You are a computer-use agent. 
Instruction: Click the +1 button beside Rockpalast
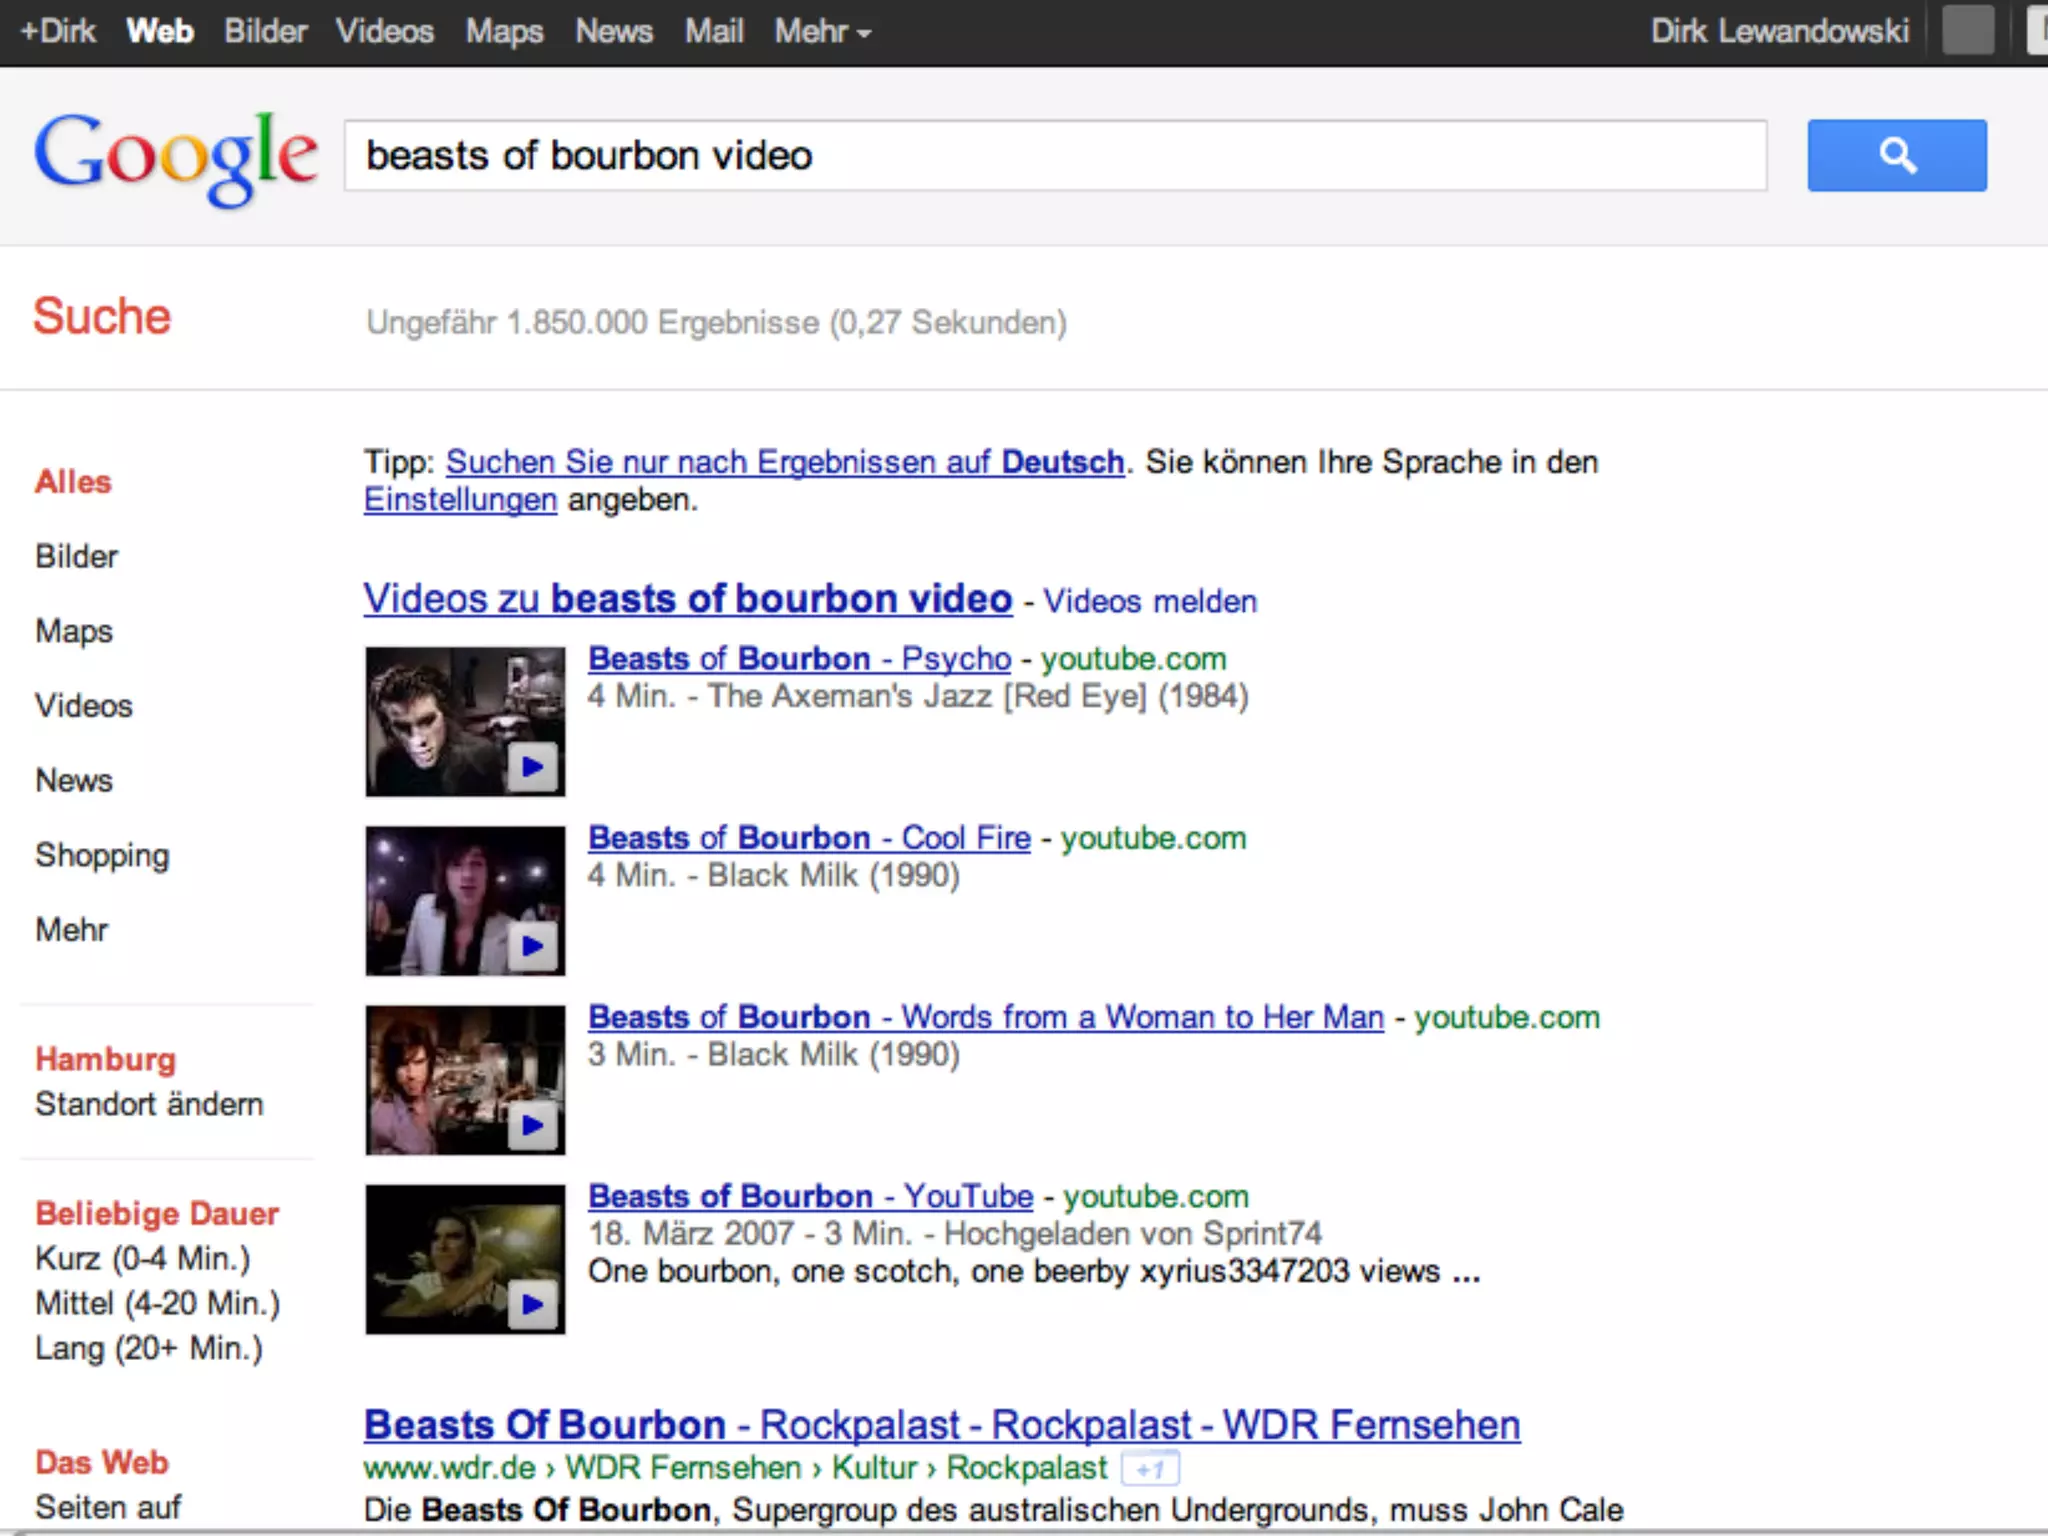click(x=1150, y=1469)
